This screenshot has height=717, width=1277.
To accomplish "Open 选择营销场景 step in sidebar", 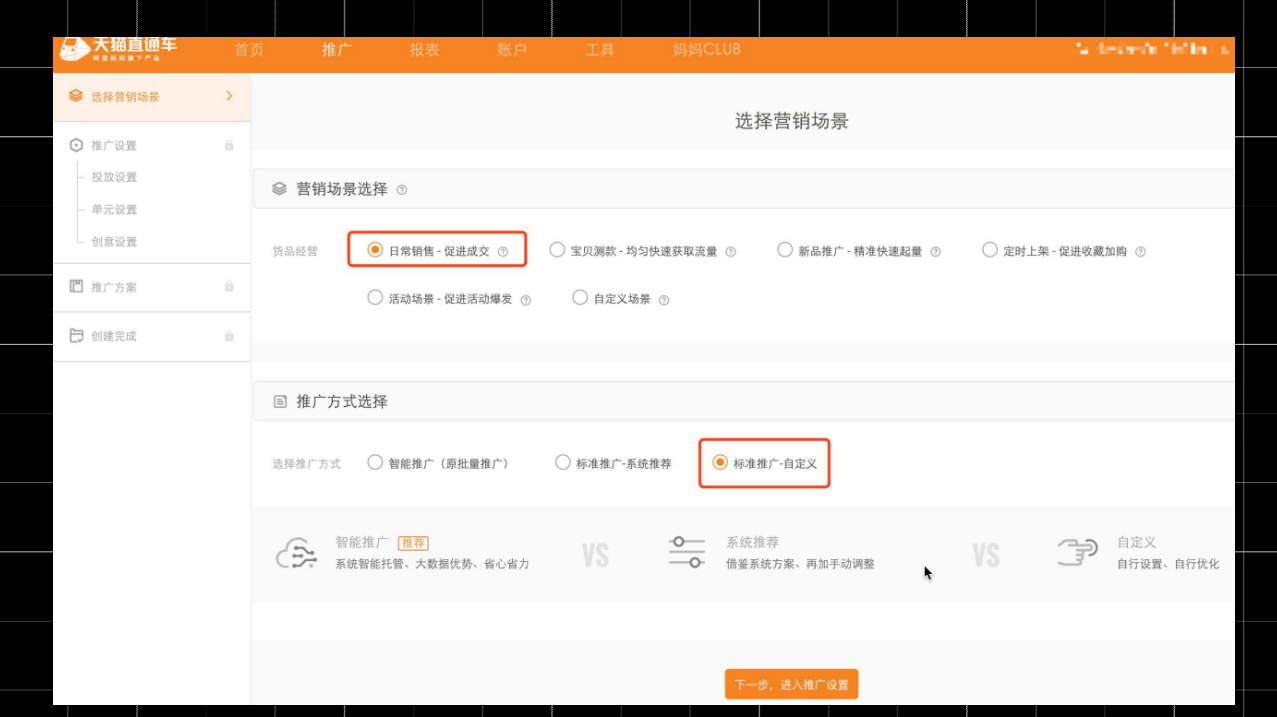I will point(151,97).
